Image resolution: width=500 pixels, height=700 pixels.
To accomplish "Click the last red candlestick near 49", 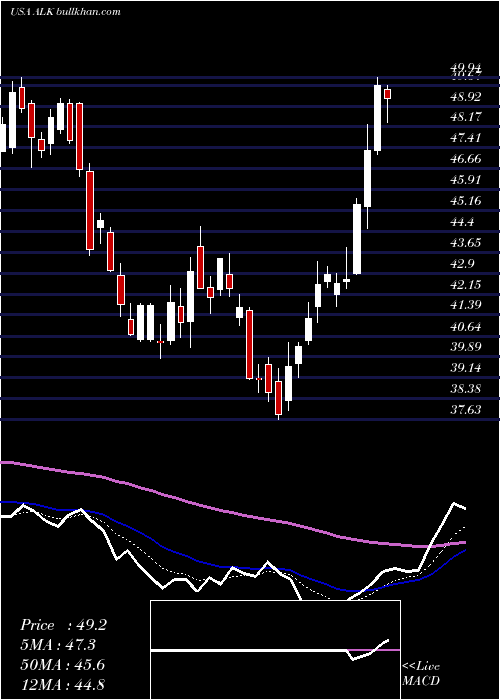I will coord(388,94).
